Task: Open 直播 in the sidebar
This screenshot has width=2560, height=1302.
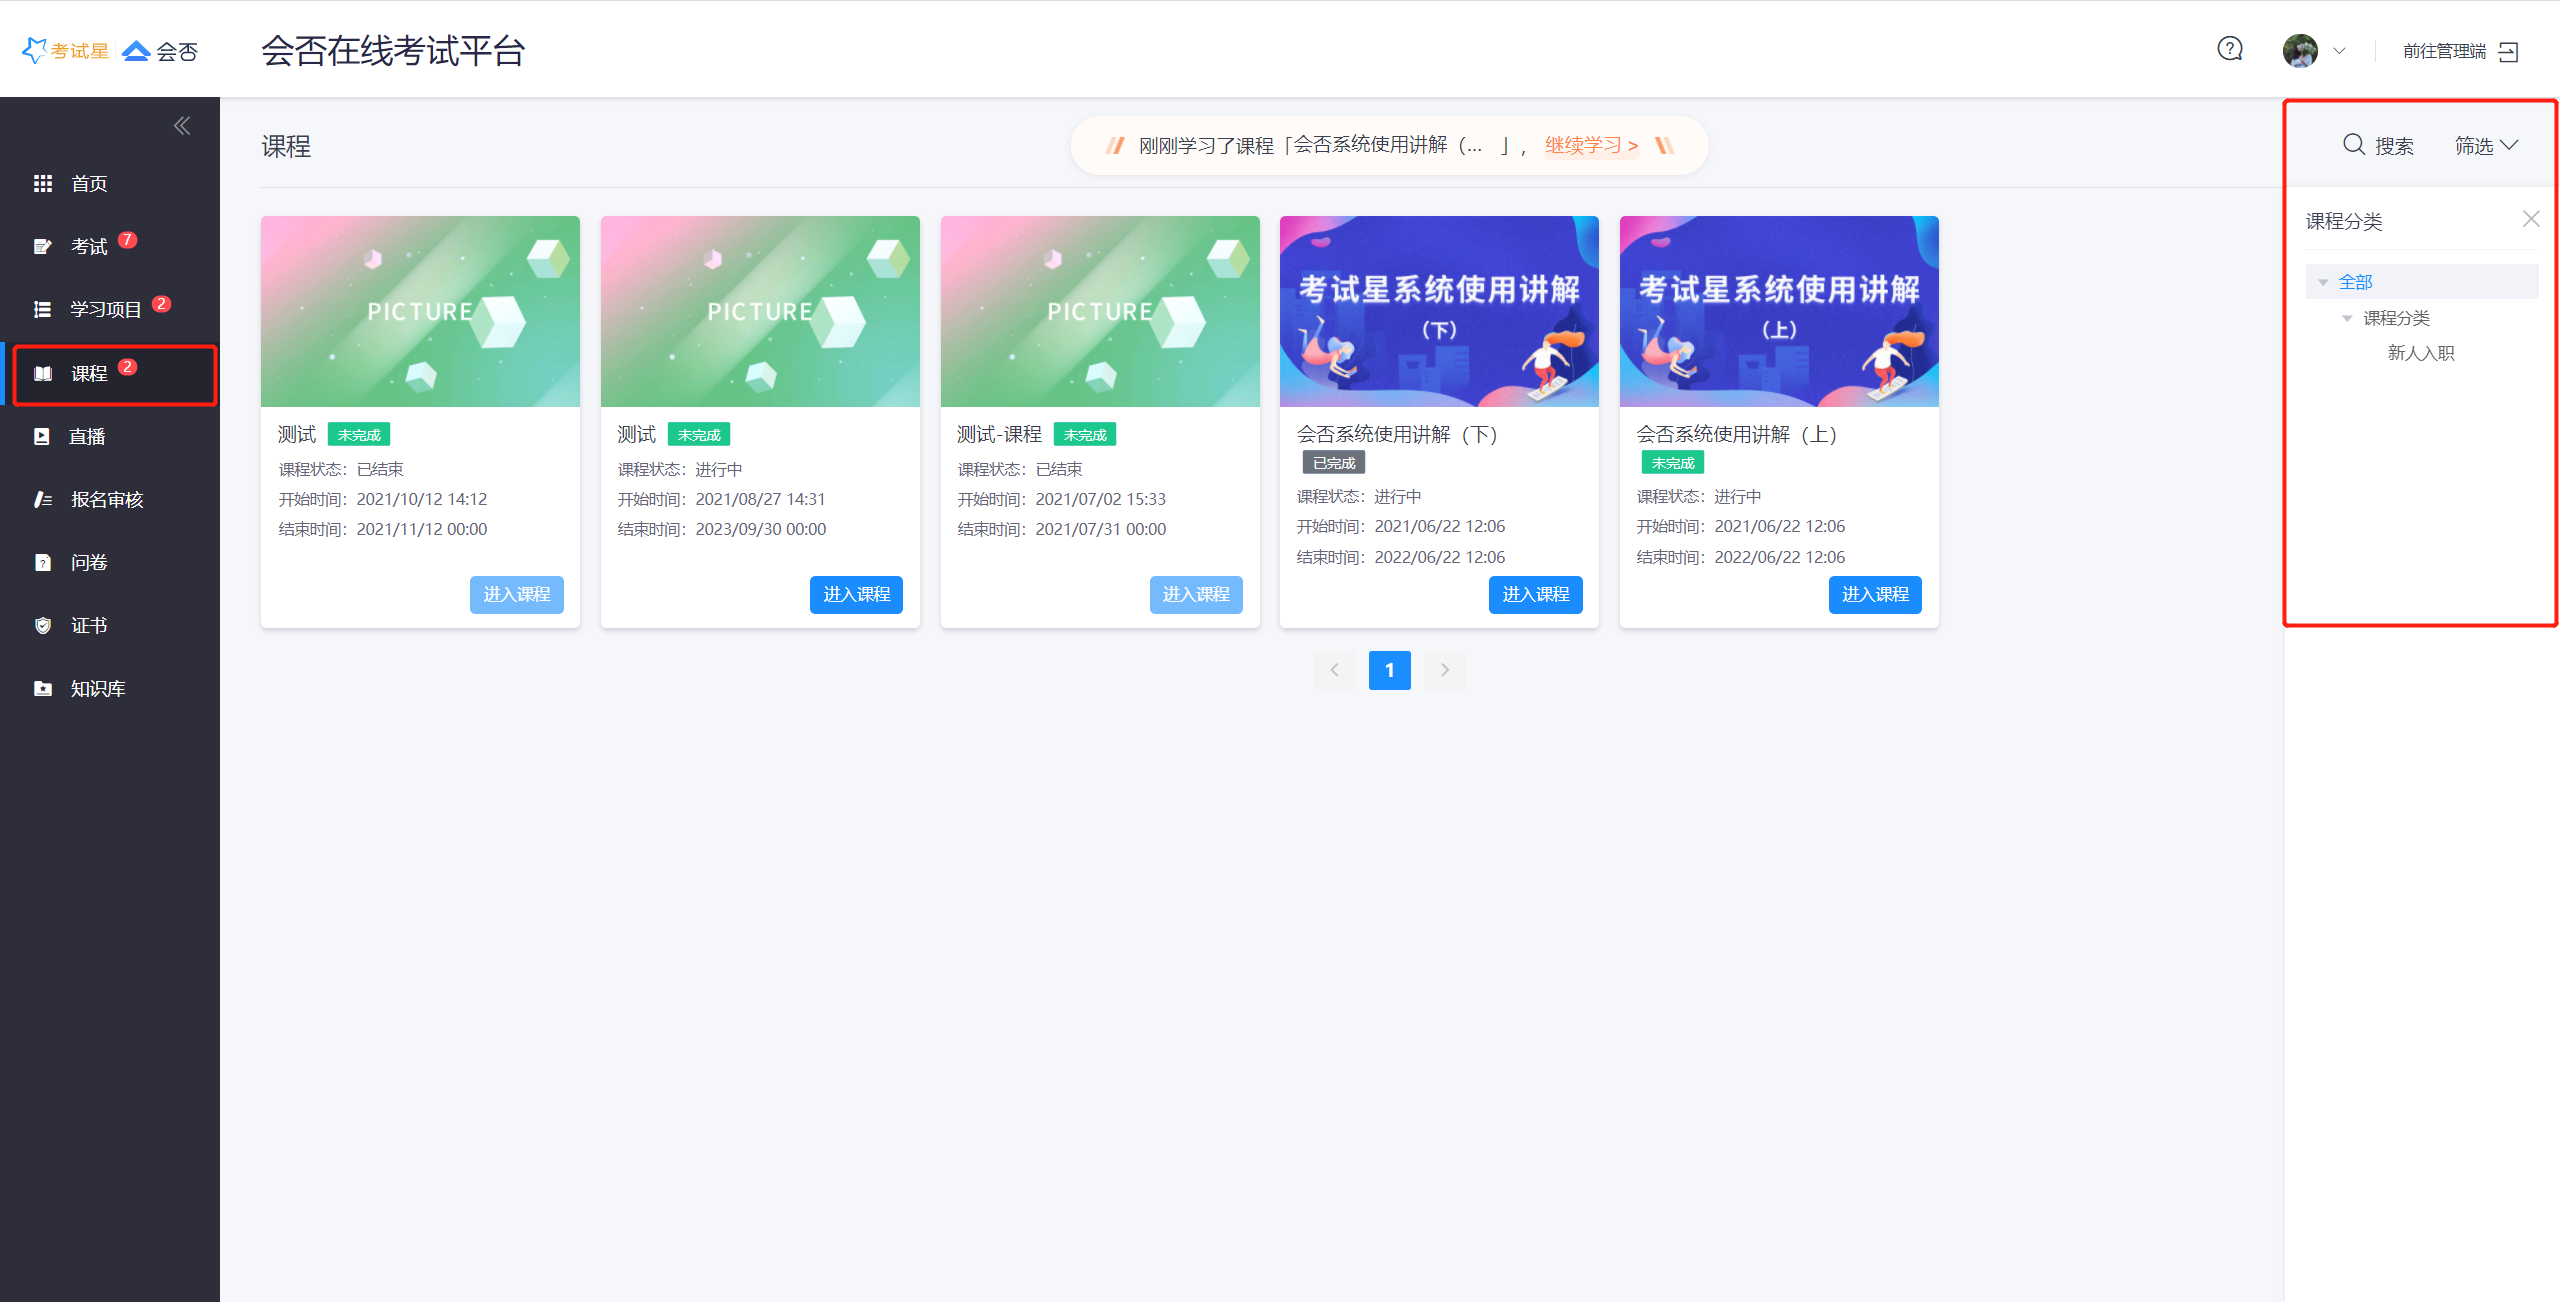Action: tap(86, 437)
